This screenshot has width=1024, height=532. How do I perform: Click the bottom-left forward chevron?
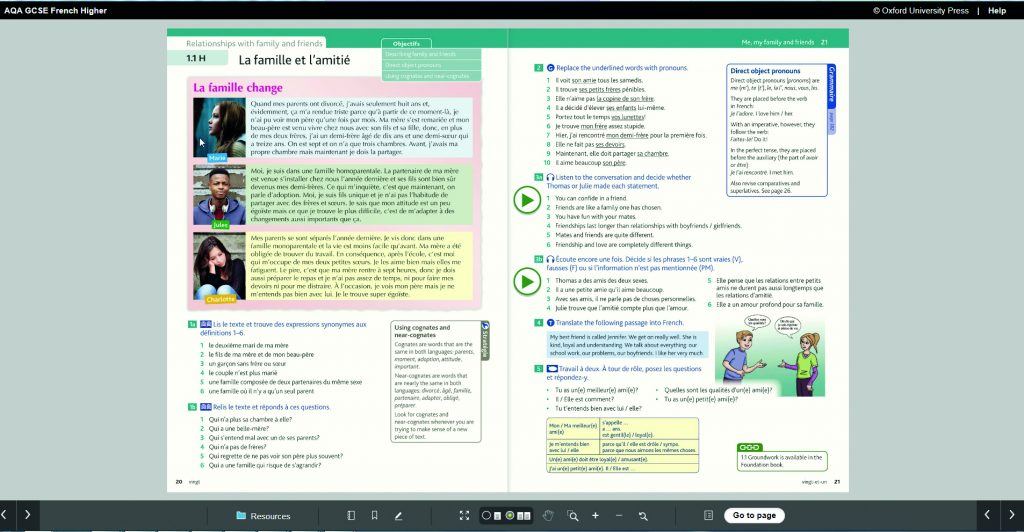tap(27, 516)
